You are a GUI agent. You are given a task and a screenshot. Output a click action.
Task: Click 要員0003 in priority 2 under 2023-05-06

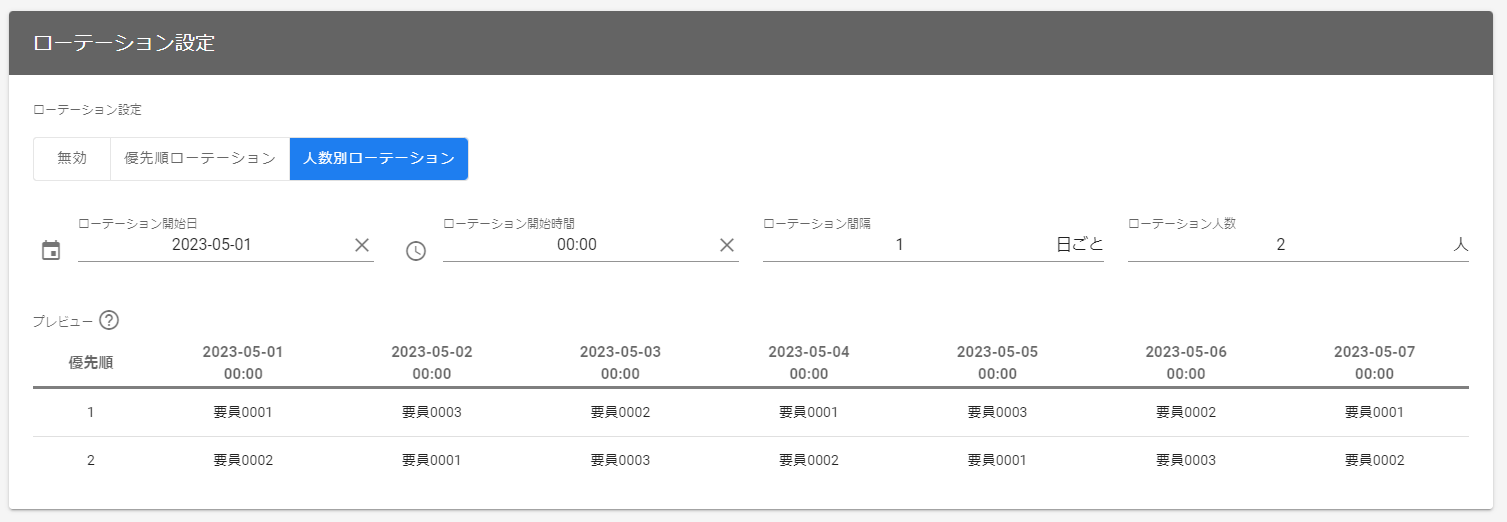1186,461
